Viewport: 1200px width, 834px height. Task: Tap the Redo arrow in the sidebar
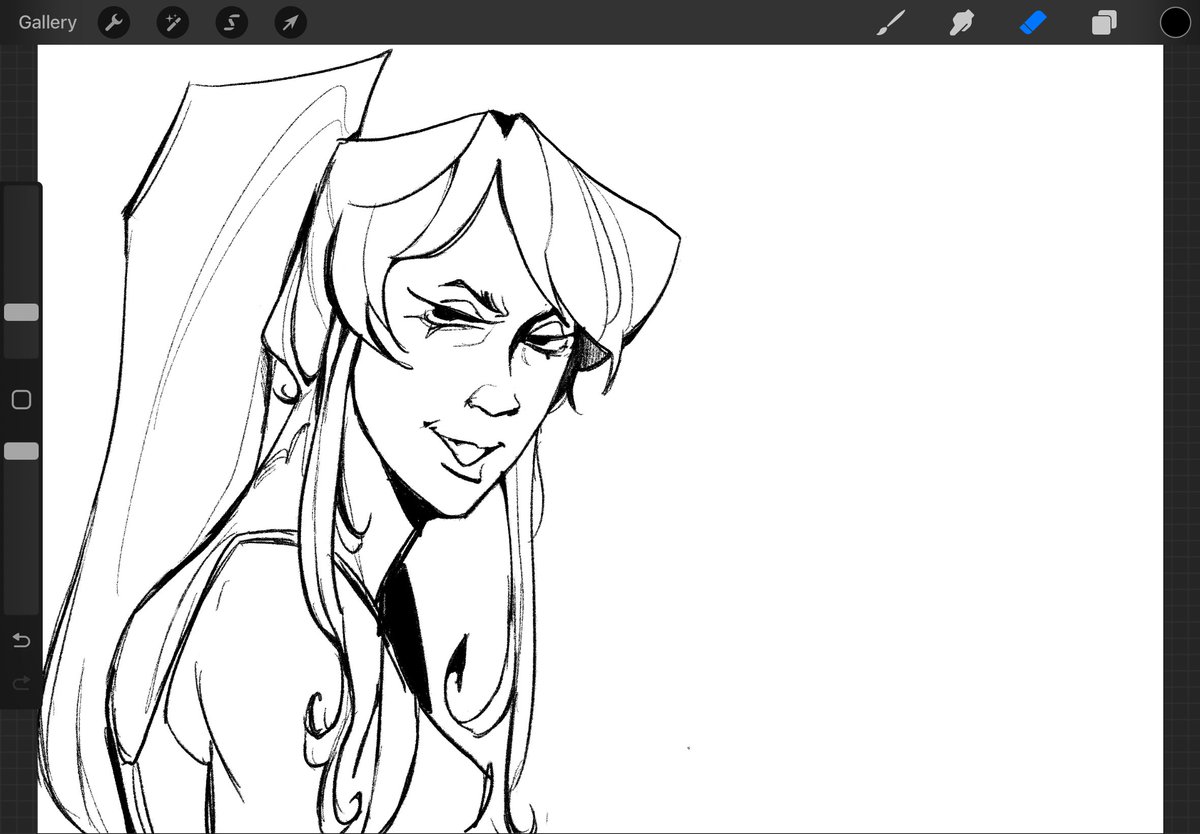click(x=21, y=683)
